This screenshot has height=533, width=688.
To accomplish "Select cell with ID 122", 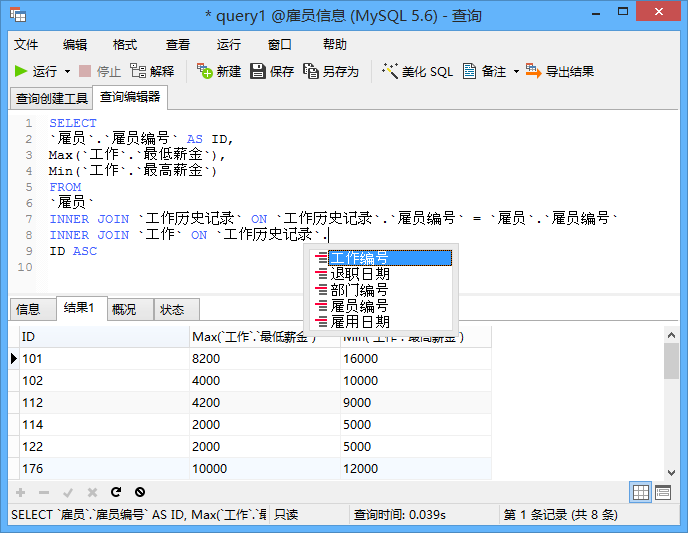I will (104, 447).
